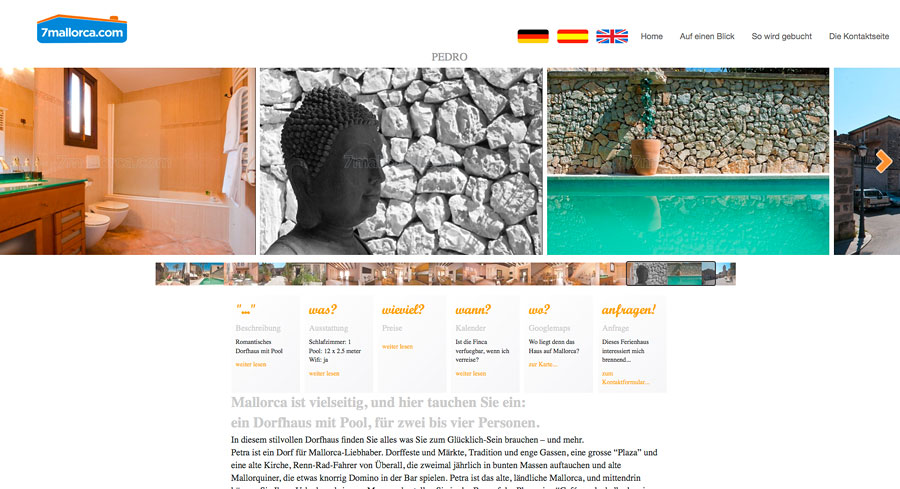Viewport: 900px width, 489px height.
Task: Open 'zur Karte...' Googlemaps link
Action: (x=543, y=364)
